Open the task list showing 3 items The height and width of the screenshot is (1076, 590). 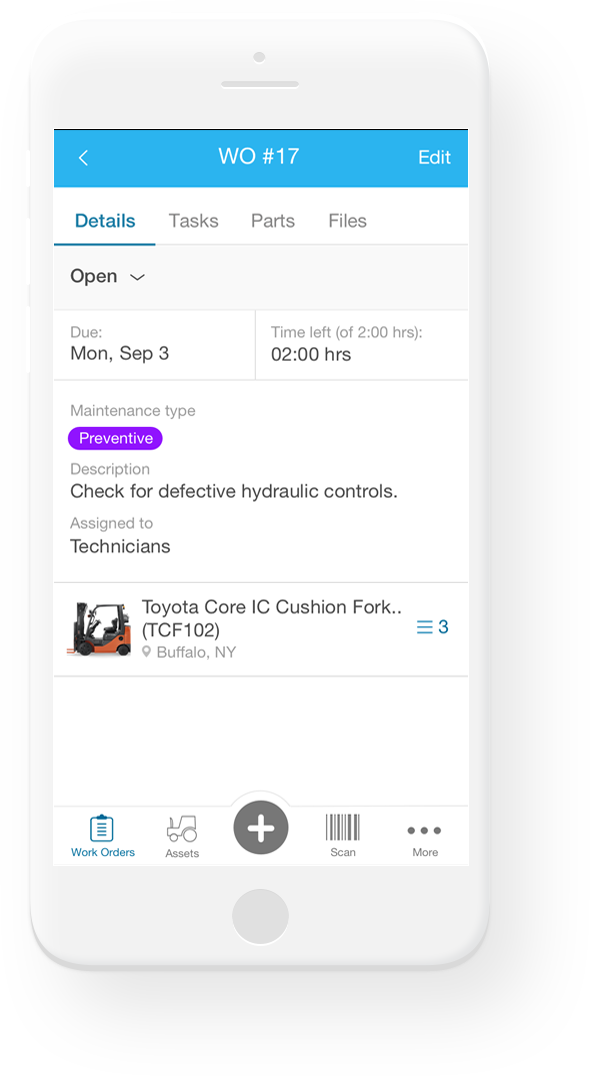click(431, 626)
